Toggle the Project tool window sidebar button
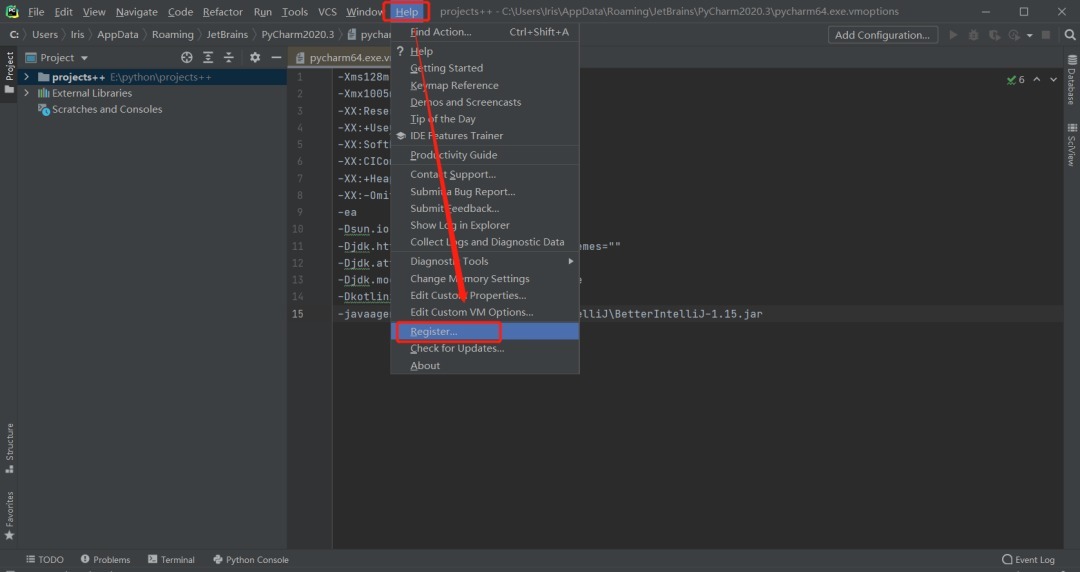The image size is (1080, 572). [9, 72]
